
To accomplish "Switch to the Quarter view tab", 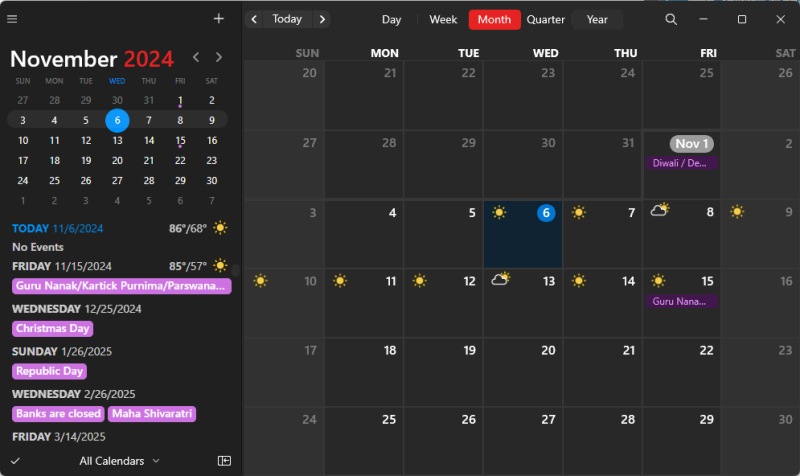I will [545, 19].
